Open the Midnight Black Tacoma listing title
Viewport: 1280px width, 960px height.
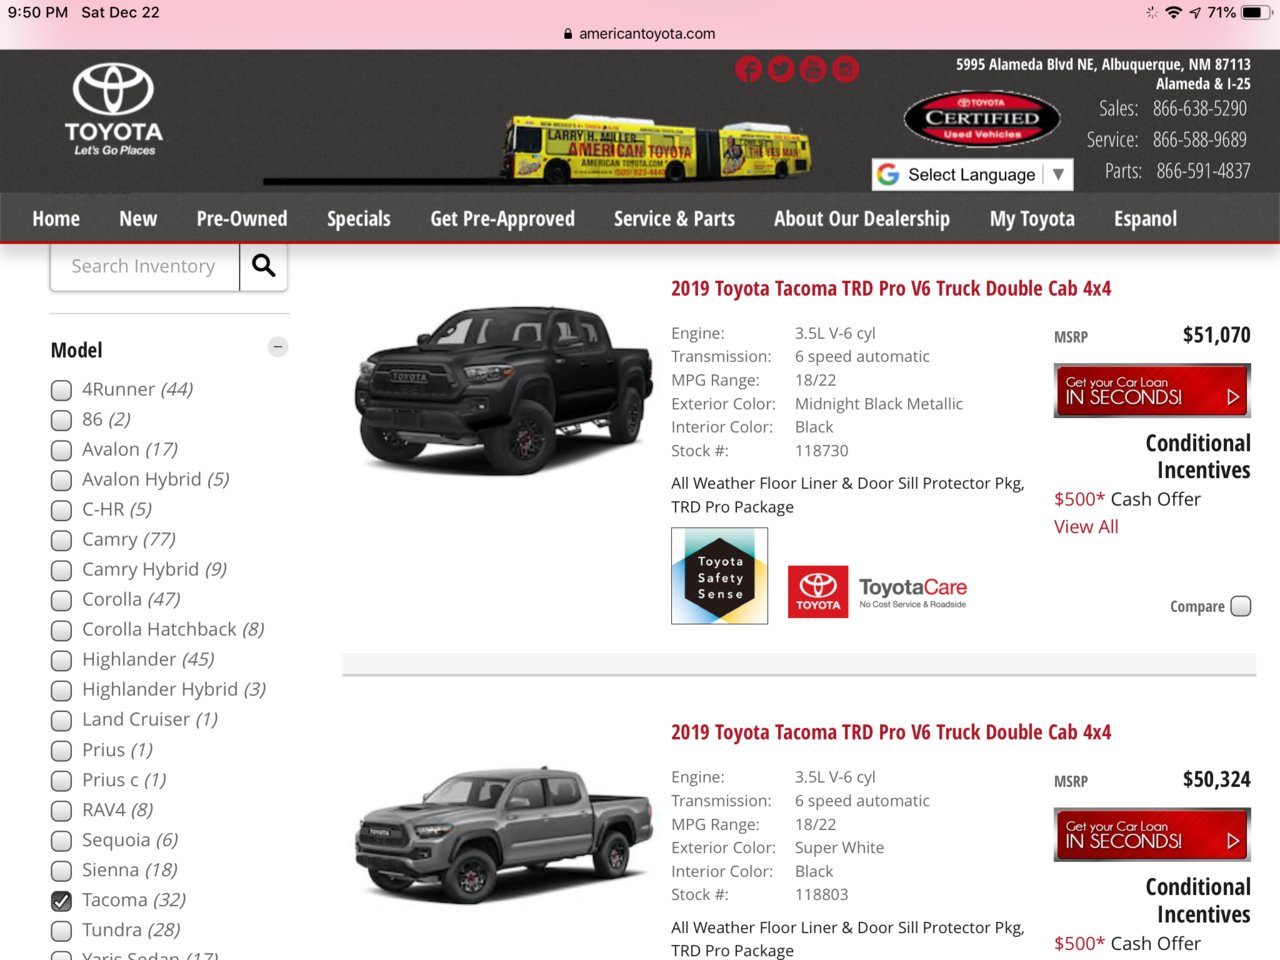coord(891,288)
